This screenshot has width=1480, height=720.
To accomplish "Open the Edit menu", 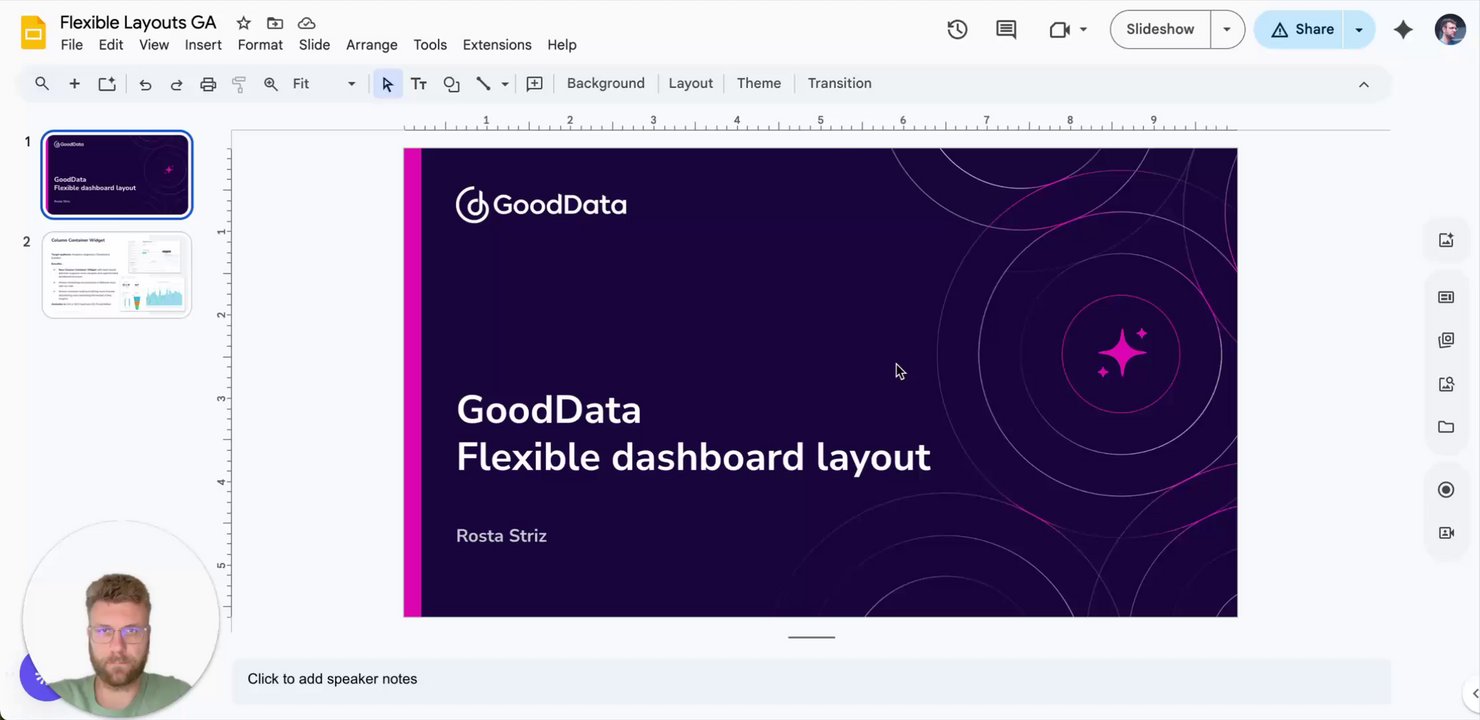I will [x=111, y=45].
